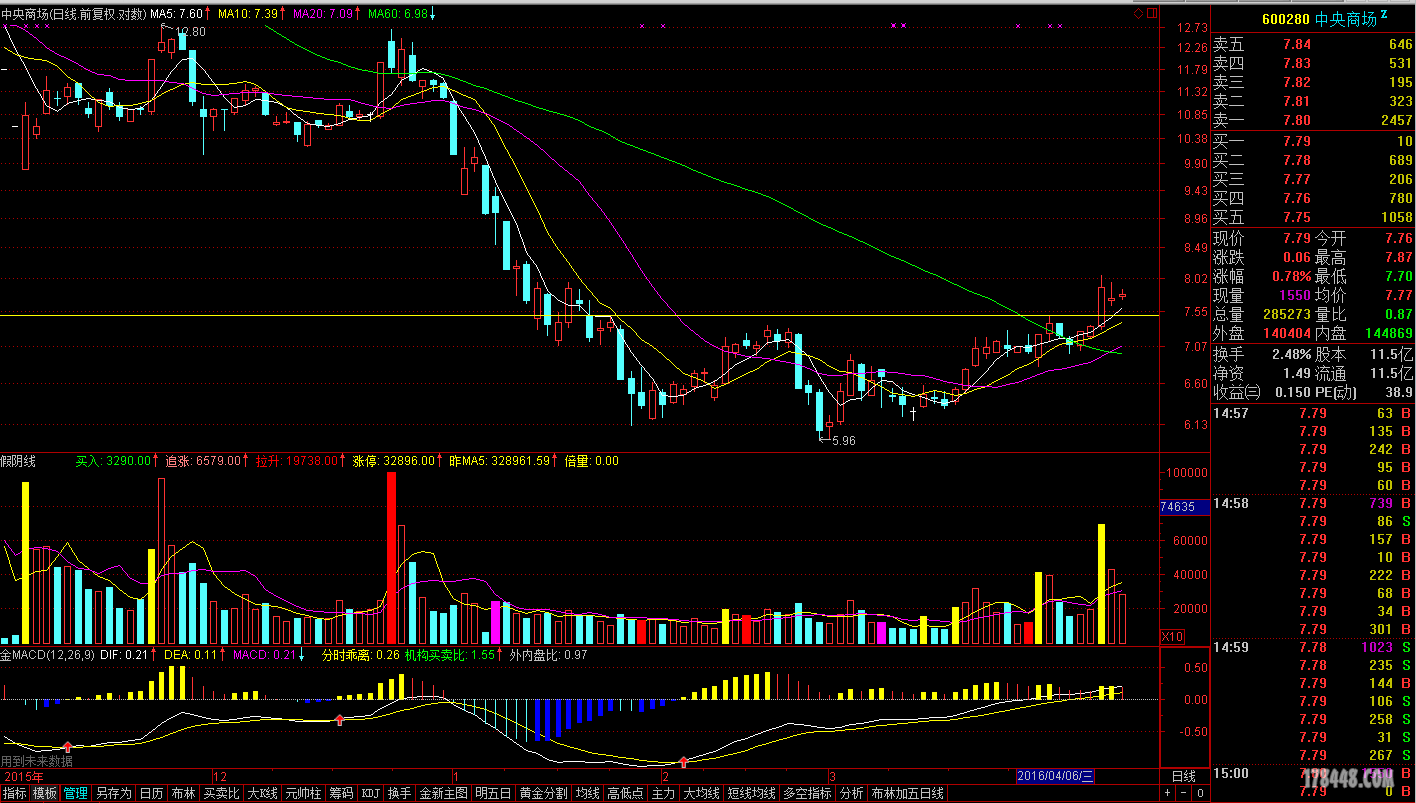Click the plus zoom button in the bottom bar
Screen dimensions: 1416x803
(x=1167, y=793)
